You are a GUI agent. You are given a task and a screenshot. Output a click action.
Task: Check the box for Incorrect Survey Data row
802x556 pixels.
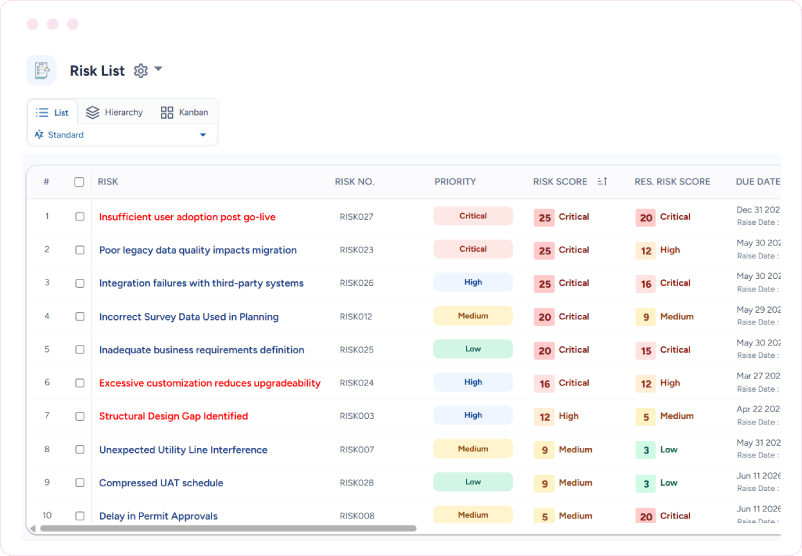(x=80, y=317)
